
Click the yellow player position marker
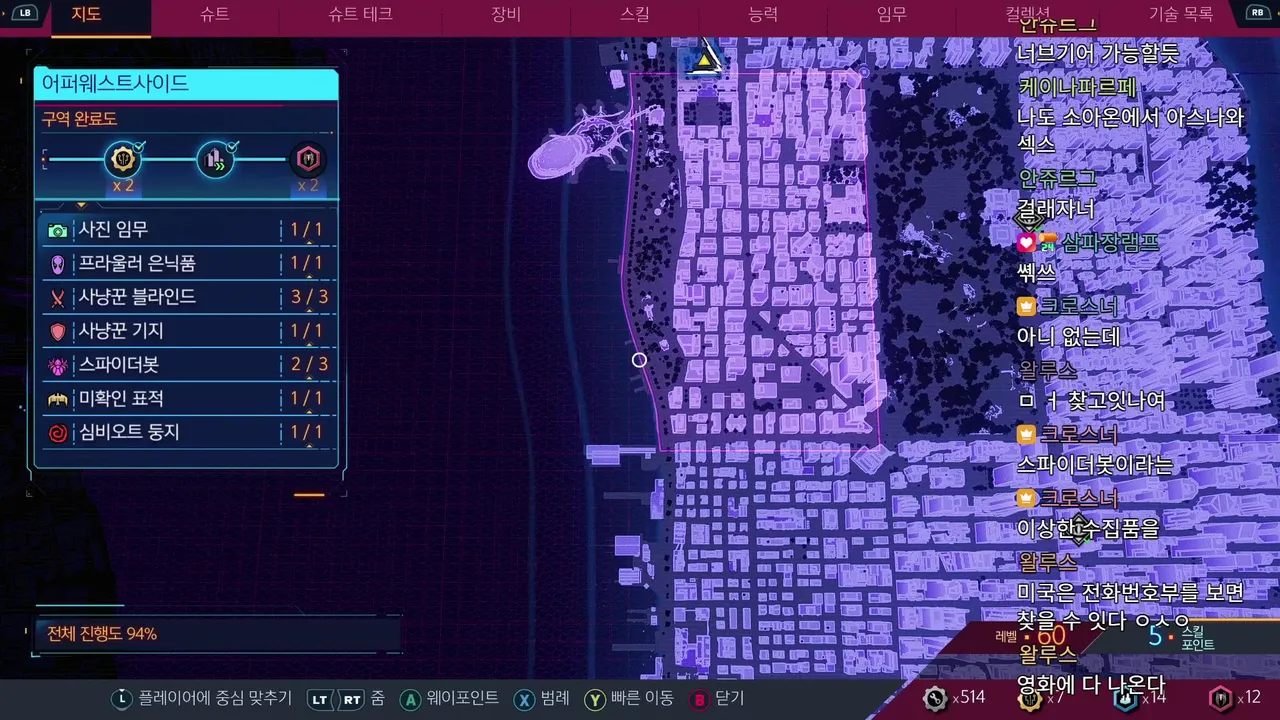click(706, 58)
